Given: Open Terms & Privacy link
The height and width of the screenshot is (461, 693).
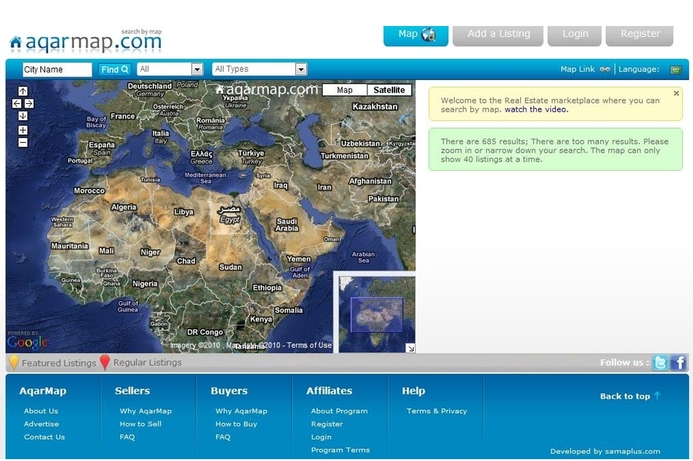Looking at the screenshot, I should (x=437, y=411).
